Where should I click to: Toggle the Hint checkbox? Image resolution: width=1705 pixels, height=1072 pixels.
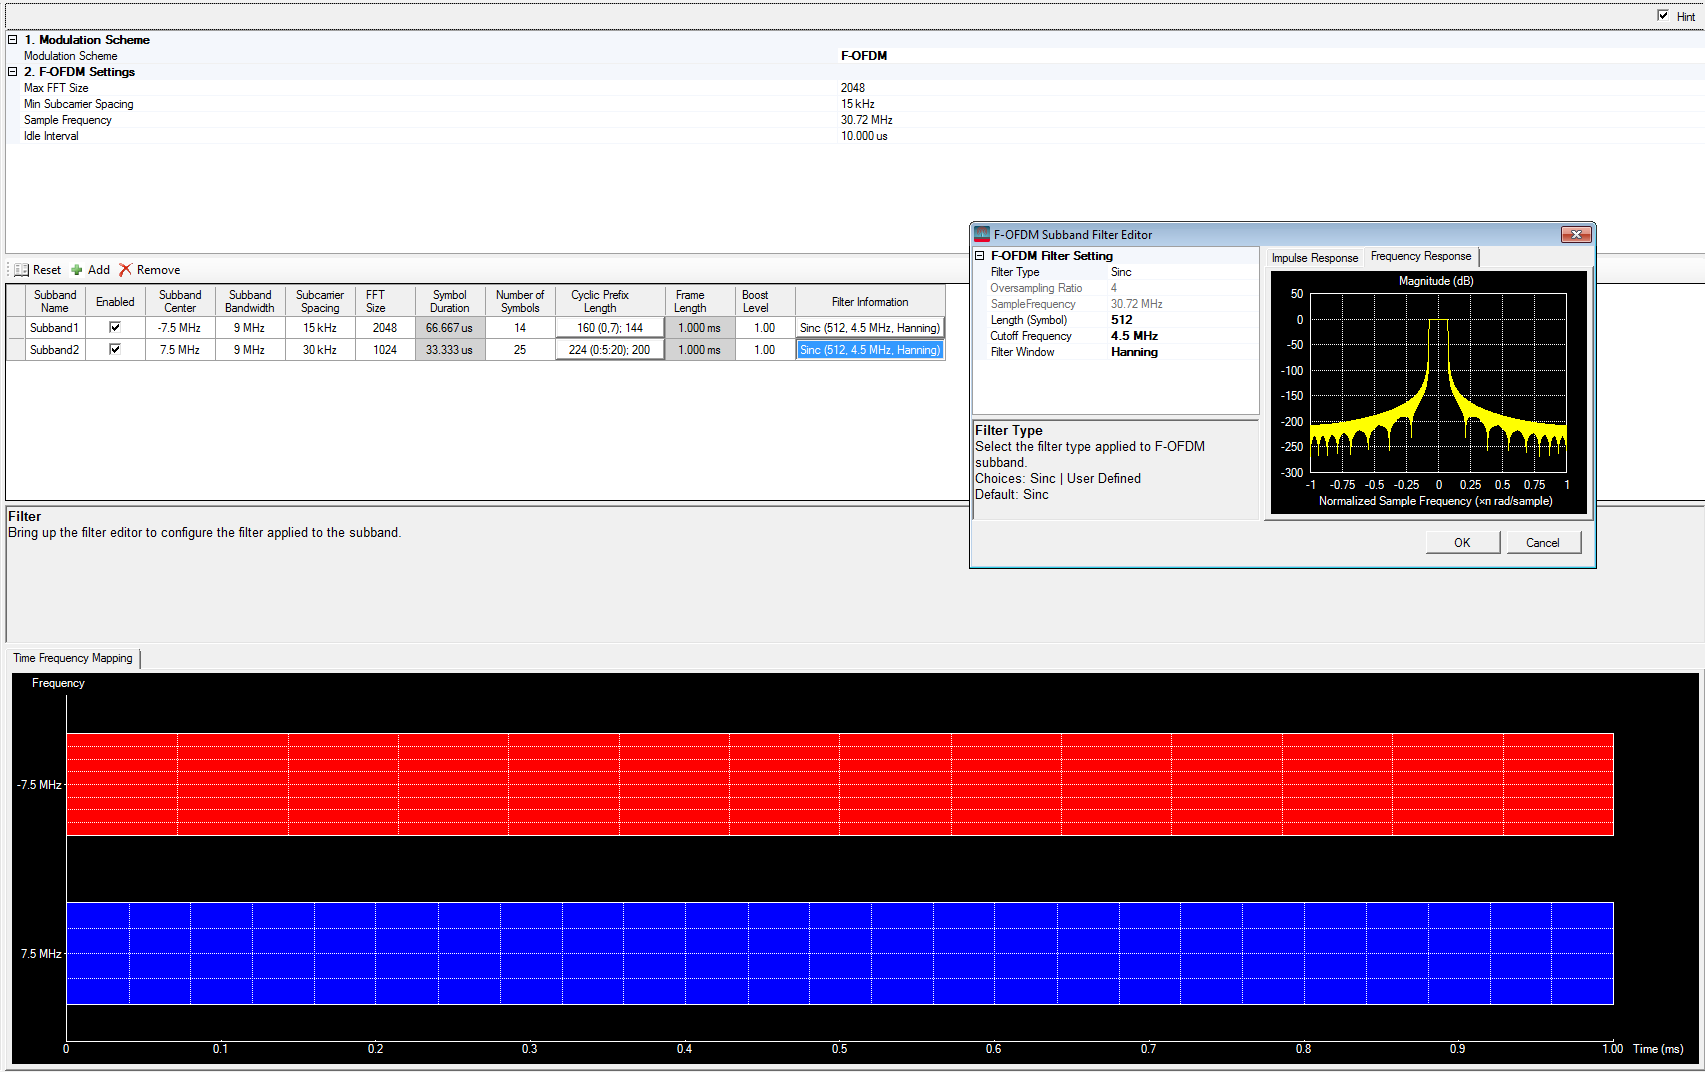point(1661,15)
